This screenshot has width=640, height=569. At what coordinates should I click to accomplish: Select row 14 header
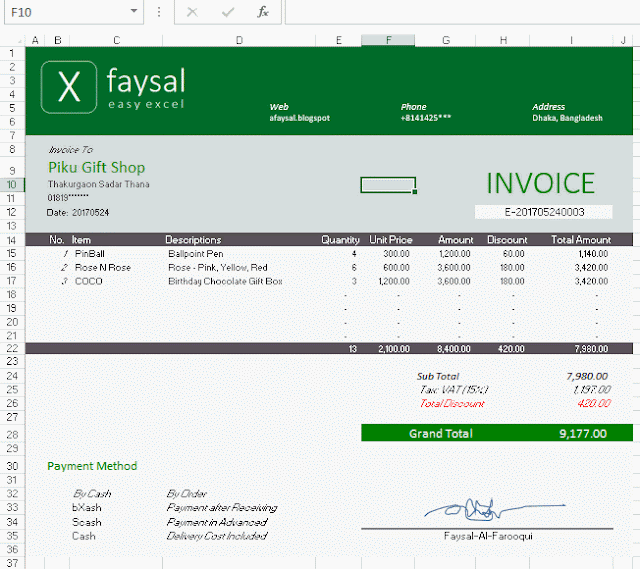tap(12, 240)
